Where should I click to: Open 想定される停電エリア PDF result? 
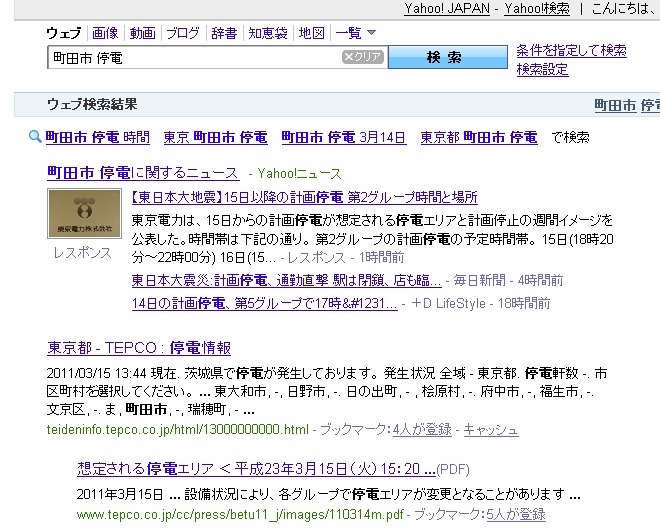point(256,468)
